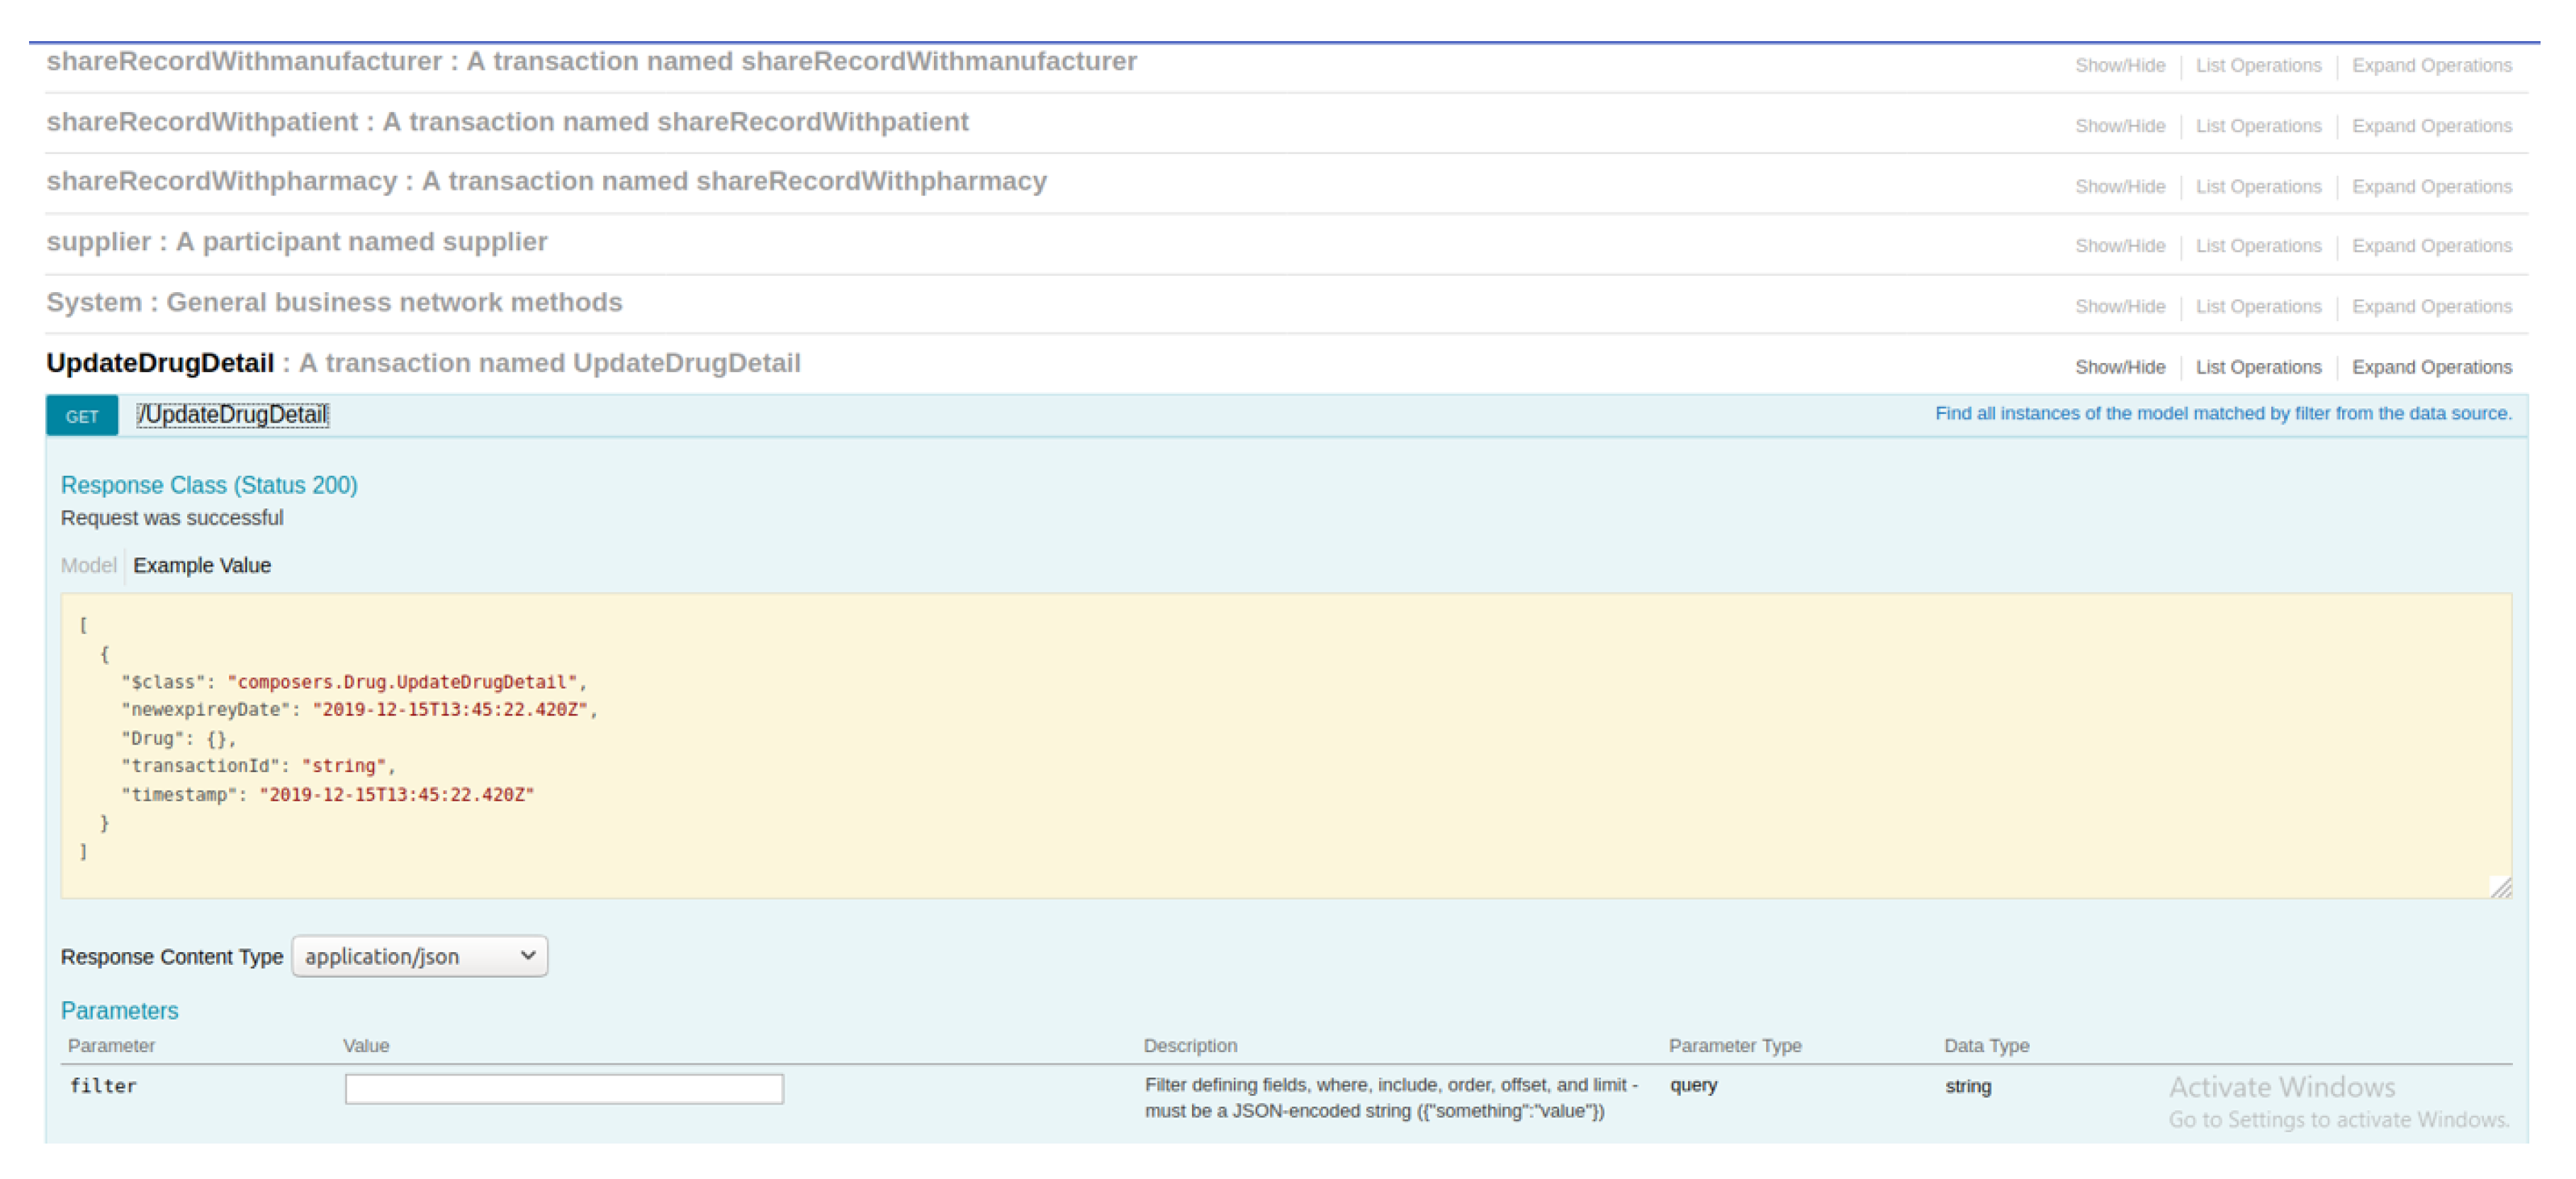Click the filter parameter input field

click(563, 1088)
